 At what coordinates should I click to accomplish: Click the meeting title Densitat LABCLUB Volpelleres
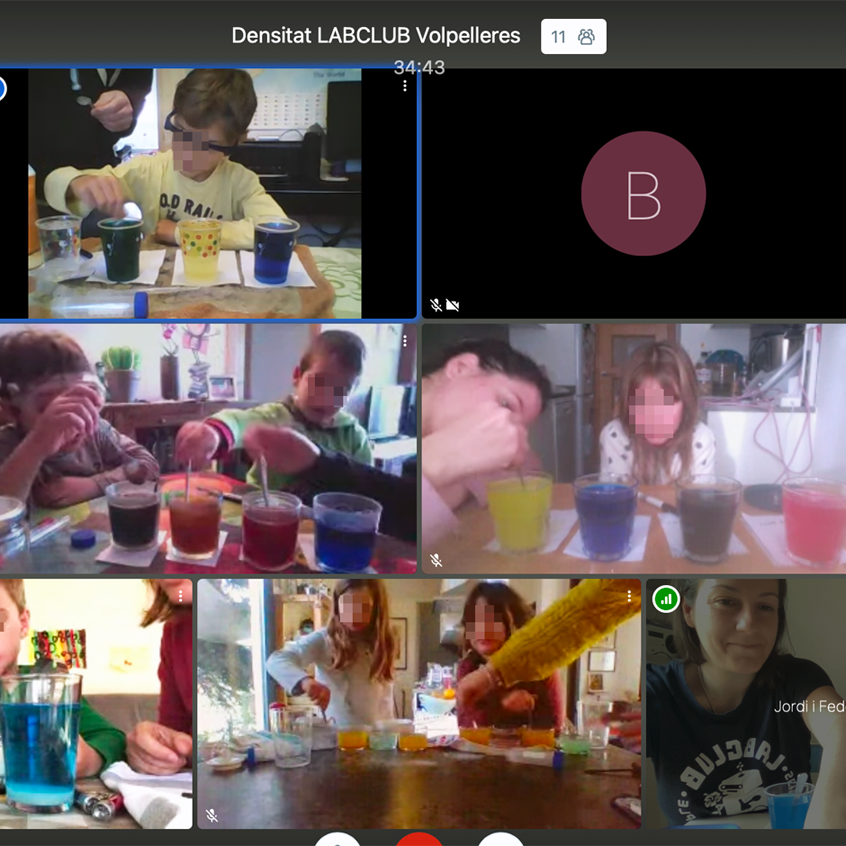click(x=375, y=36)
